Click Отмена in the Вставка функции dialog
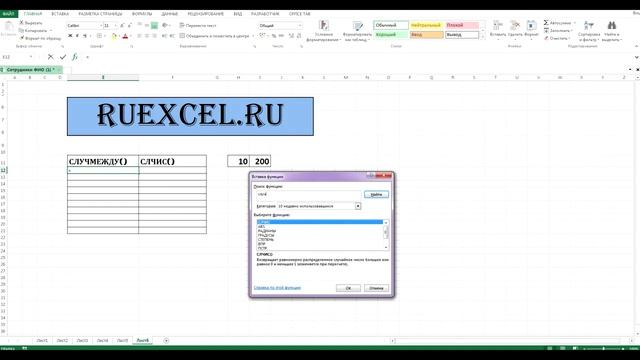The height and width of the screenshot is (360, 640). [x=376, y=288]
